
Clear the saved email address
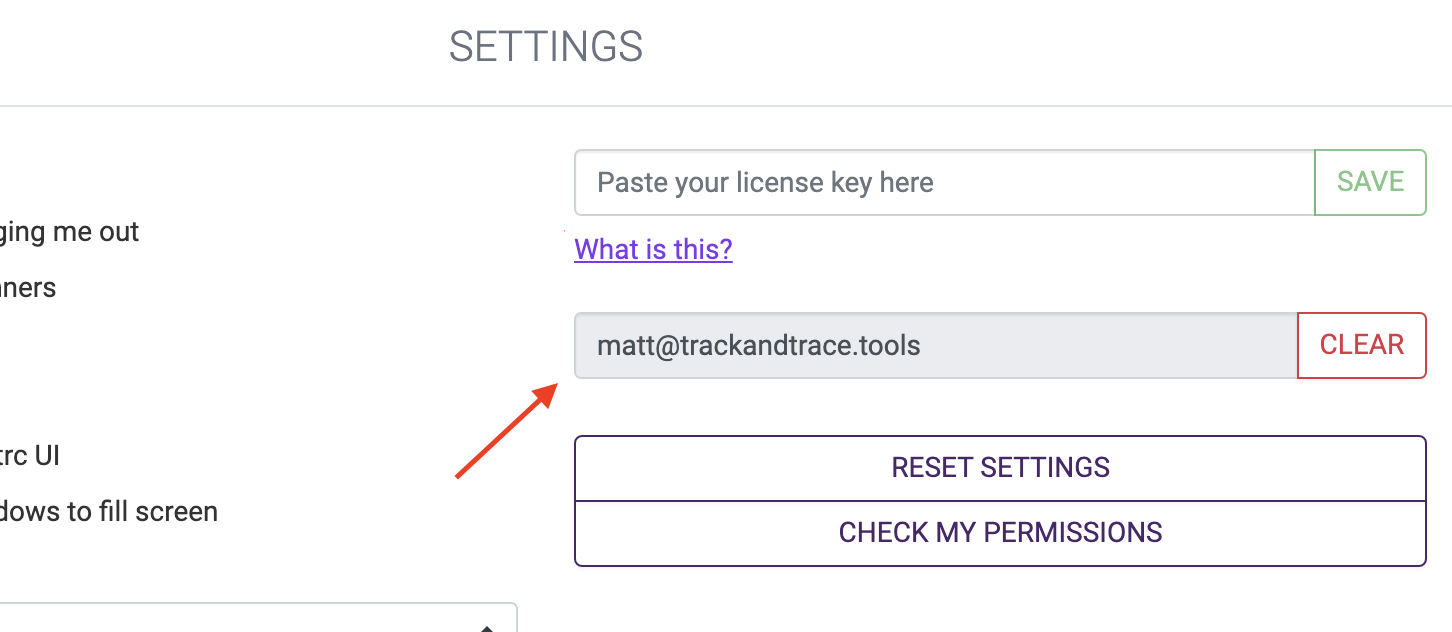click(1361, 345)
